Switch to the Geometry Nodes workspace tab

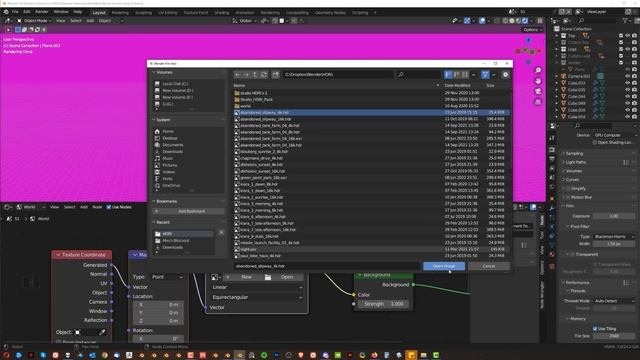[x=330, y=13]
